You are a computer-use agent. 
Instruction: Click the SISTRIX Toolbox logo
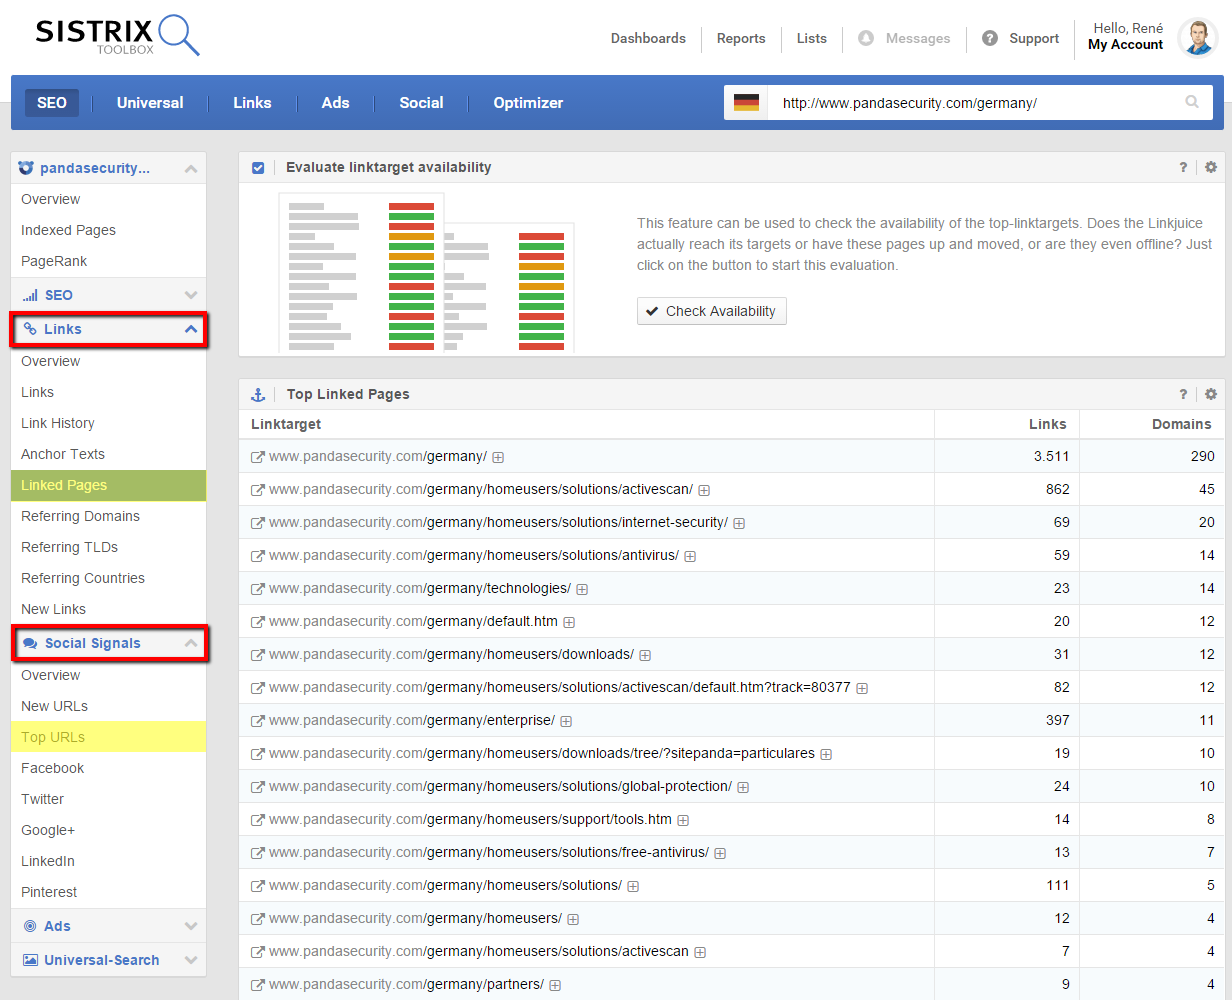pos(117,37)
